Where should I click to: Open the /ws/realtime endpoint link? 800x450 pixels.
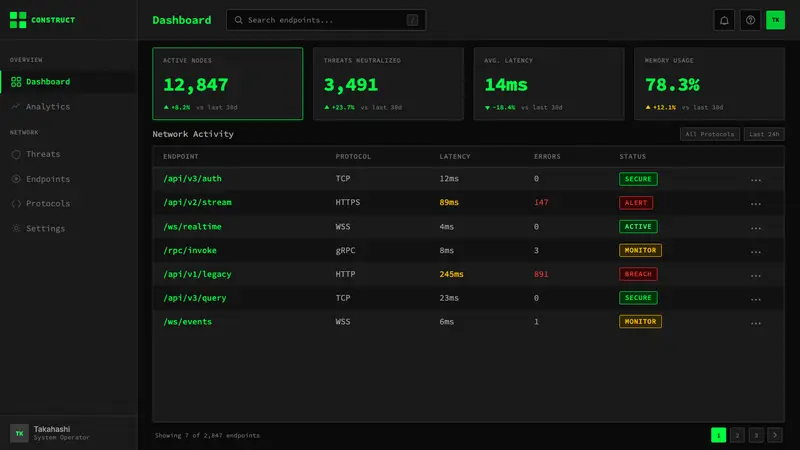pos(192,227)
